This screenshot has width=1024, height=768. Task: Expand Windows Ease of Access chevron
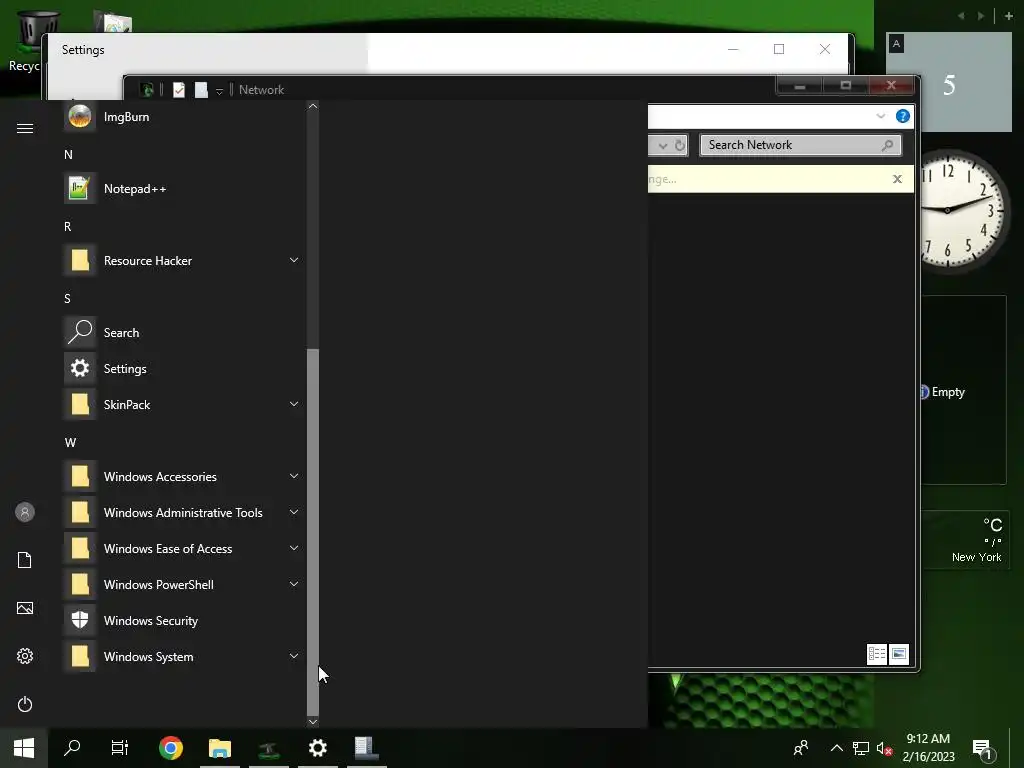294,547
